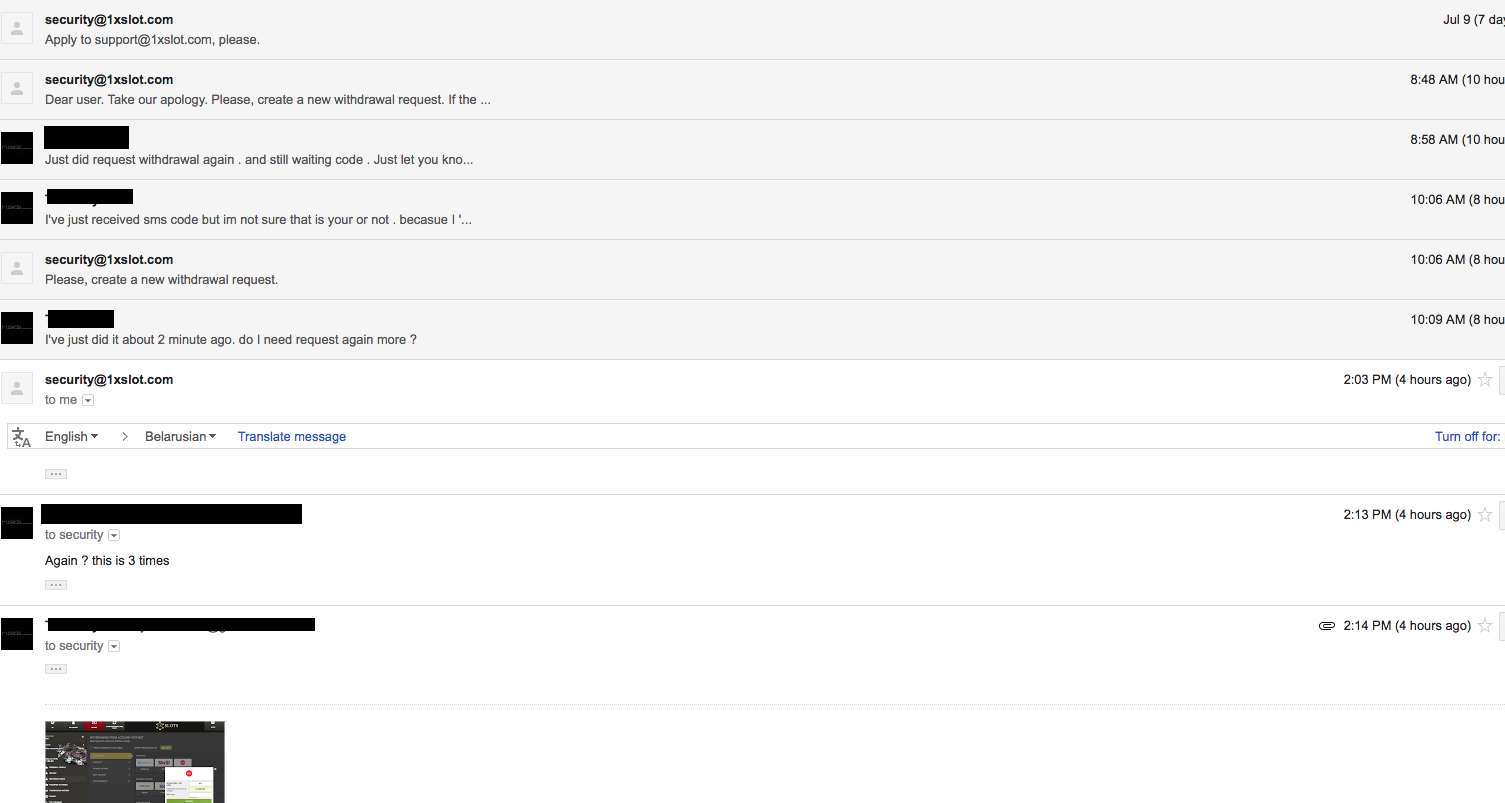Expand 'I've just received sms code' message
The image size is (1505, 803).
(x=752, y=210)
